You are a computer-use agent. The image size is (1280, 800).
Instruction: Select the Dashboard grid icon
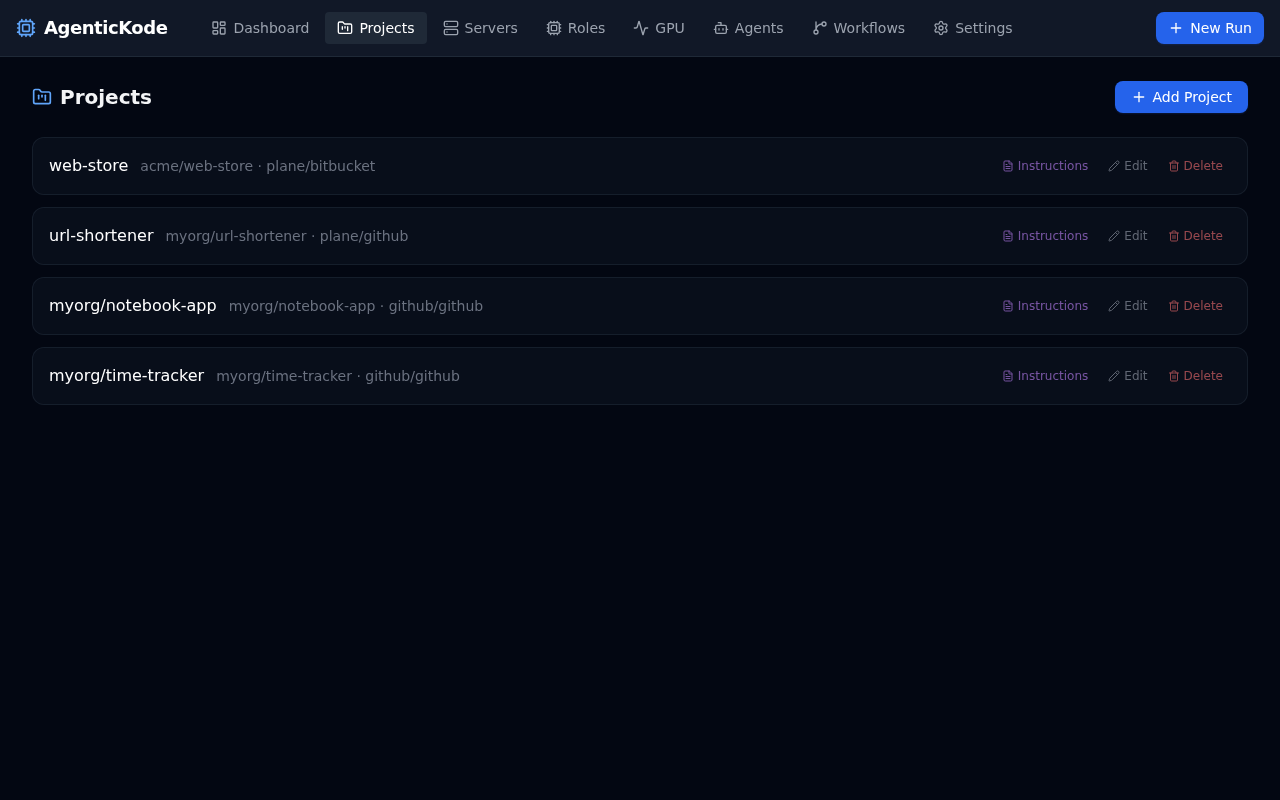coord(217,28)
